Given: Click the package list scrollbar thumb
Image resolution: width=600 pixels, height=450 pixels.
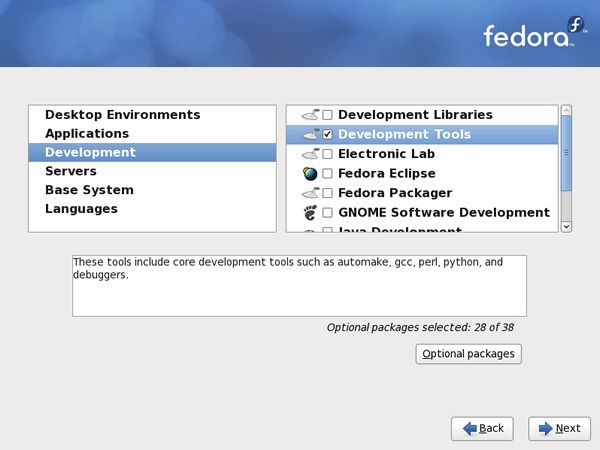Looking at the screenshot, I should [566, 153].
